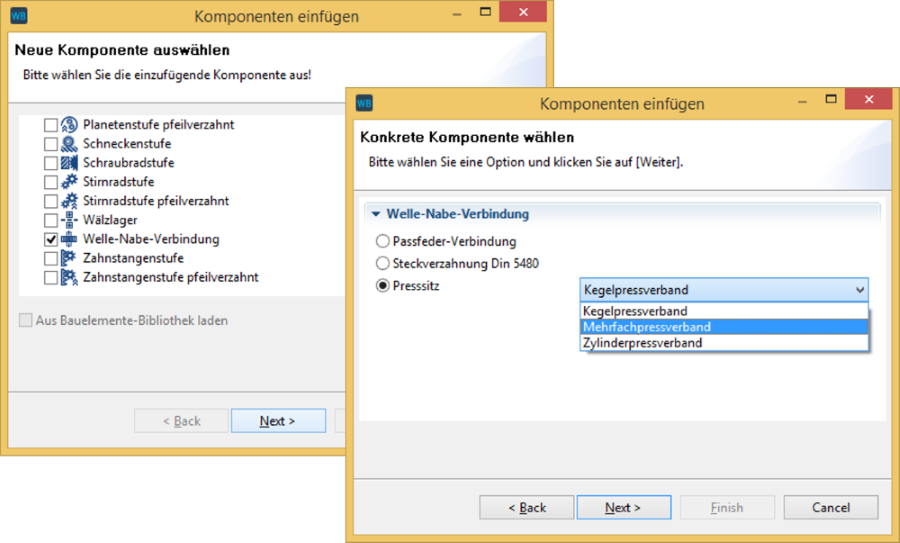Tick the Wälzlager checkbox
The height and width of the screenshot is (543, 900).
pyautogui.click(x=50, y=220)
